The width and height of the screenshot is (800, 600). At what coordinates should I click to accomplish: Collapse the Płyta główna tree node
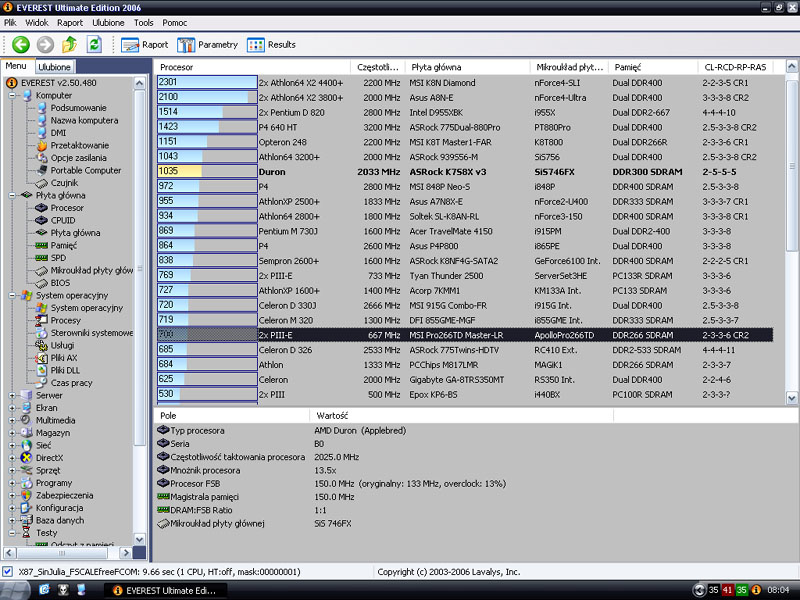click(12, 195)
